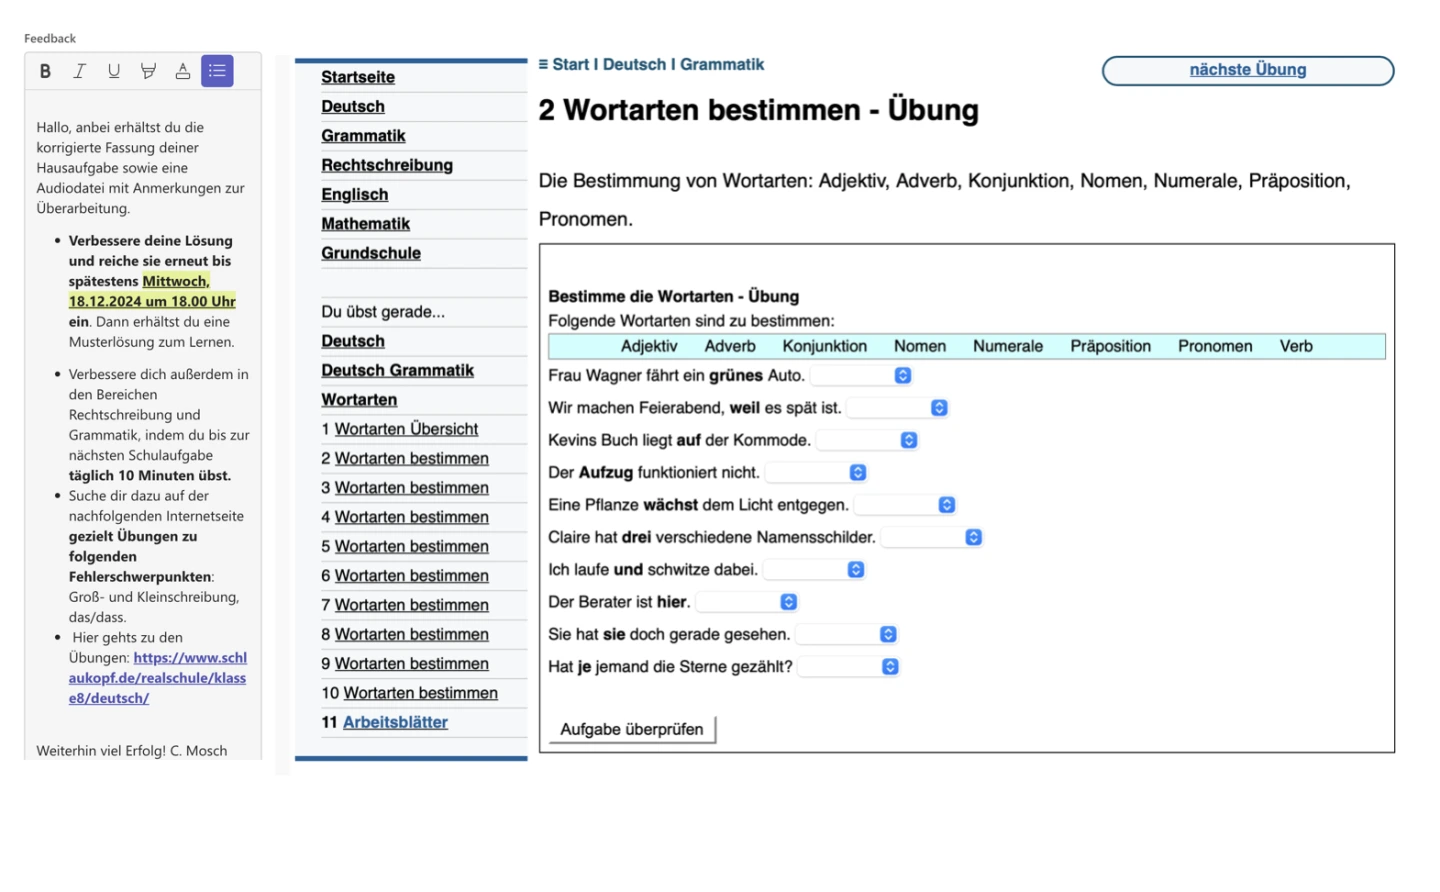The height and width of the screenshot is (892, 1440).
Task: Follow the schlaukopf.de link in feedback
Action: 158,678
